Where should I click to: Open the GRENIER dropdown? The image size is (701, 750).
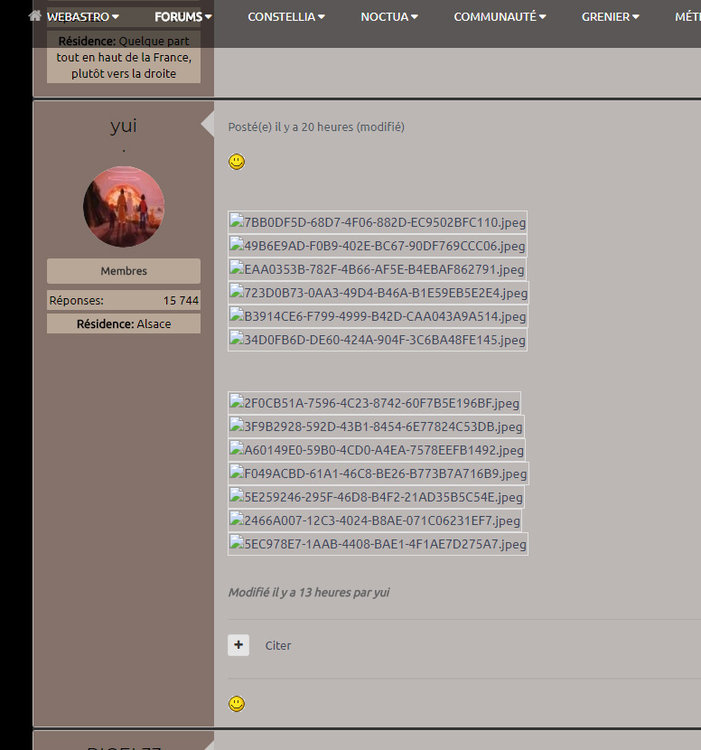coord(610,17)
